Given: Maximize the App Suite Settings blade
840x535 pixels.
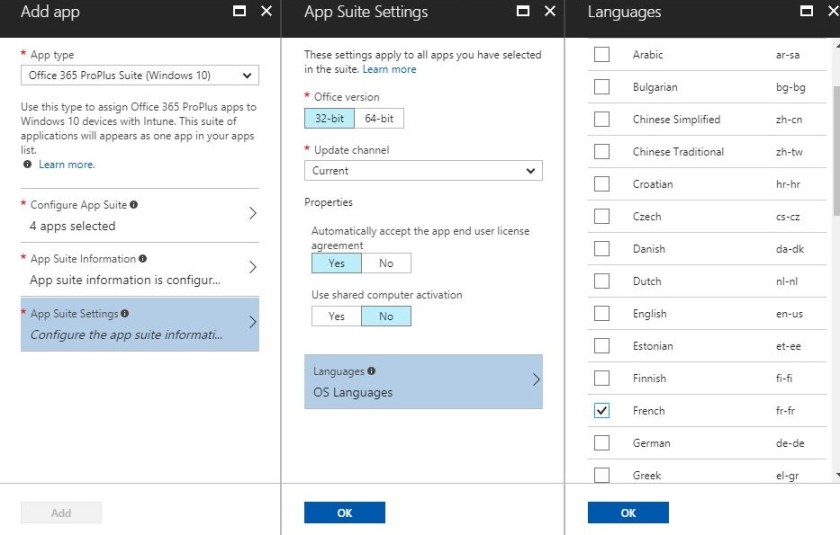Looking at the screenshot, I should [x=523, y=11].
